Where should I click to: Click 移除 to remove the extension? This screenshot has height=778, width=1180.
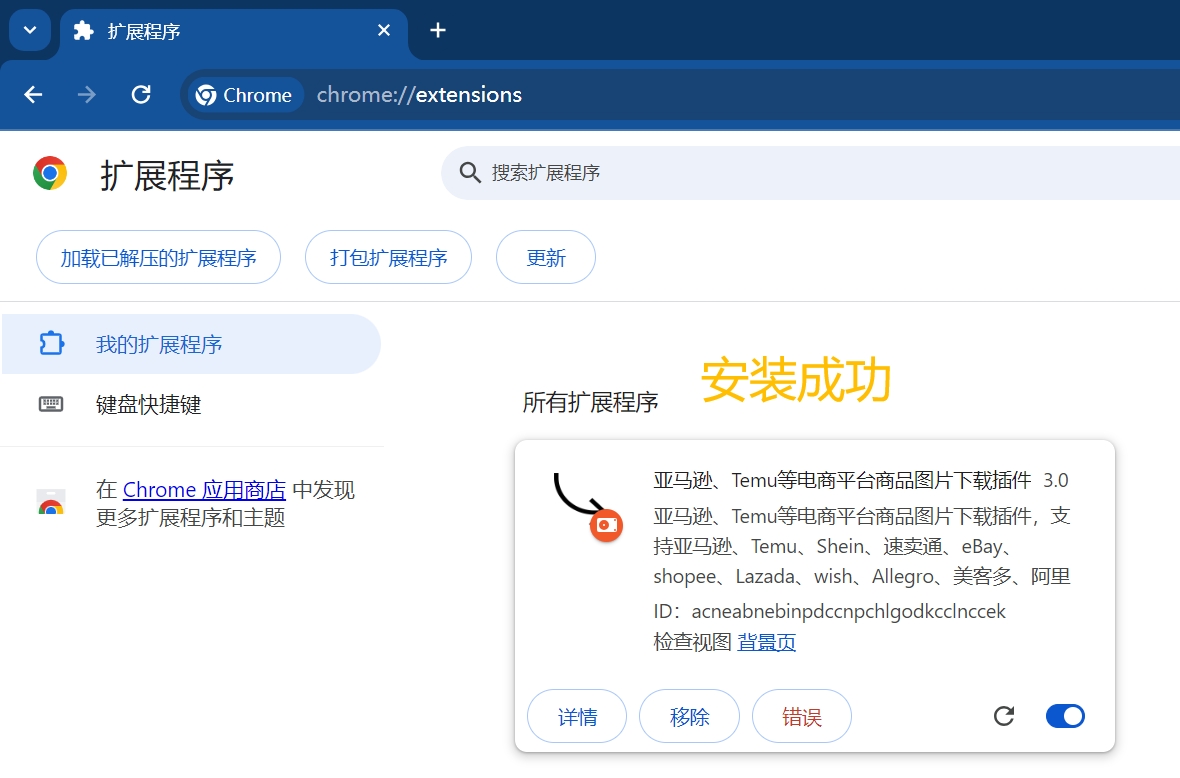point(689,716)
